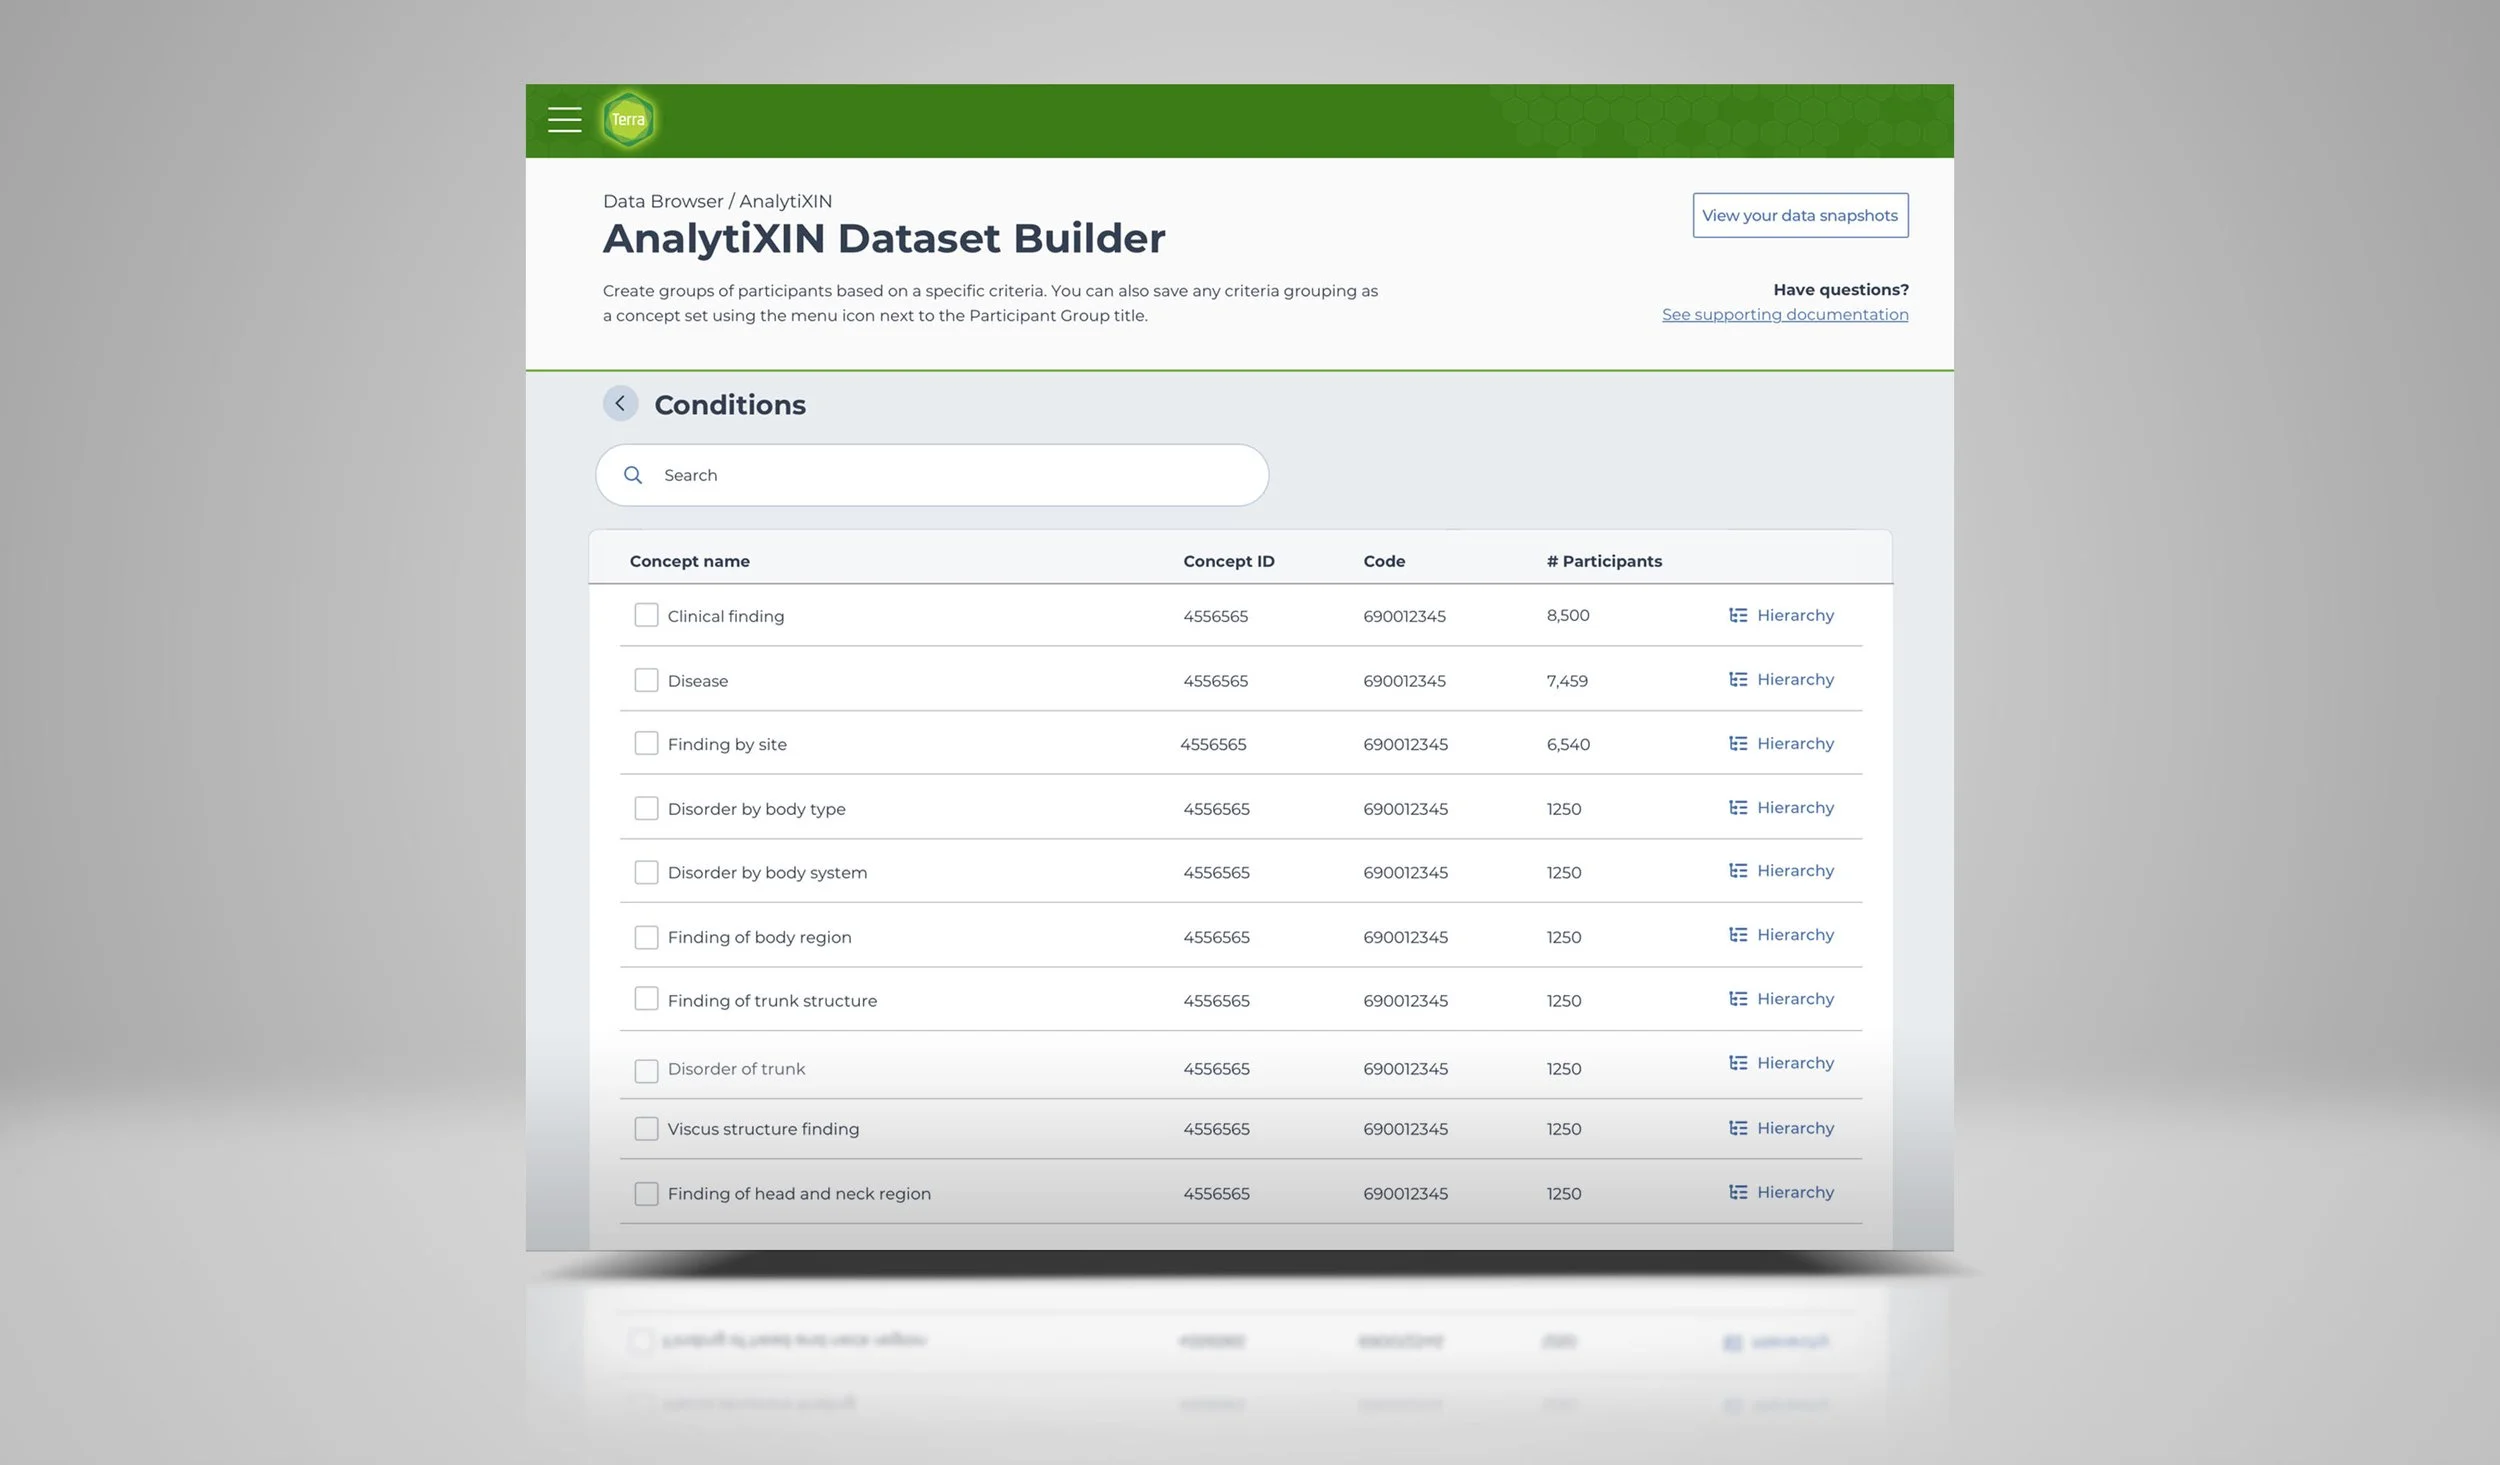Screen dimensions: 2500x1465
Task: Click the Code column header
Action: tap(1384, 561)
